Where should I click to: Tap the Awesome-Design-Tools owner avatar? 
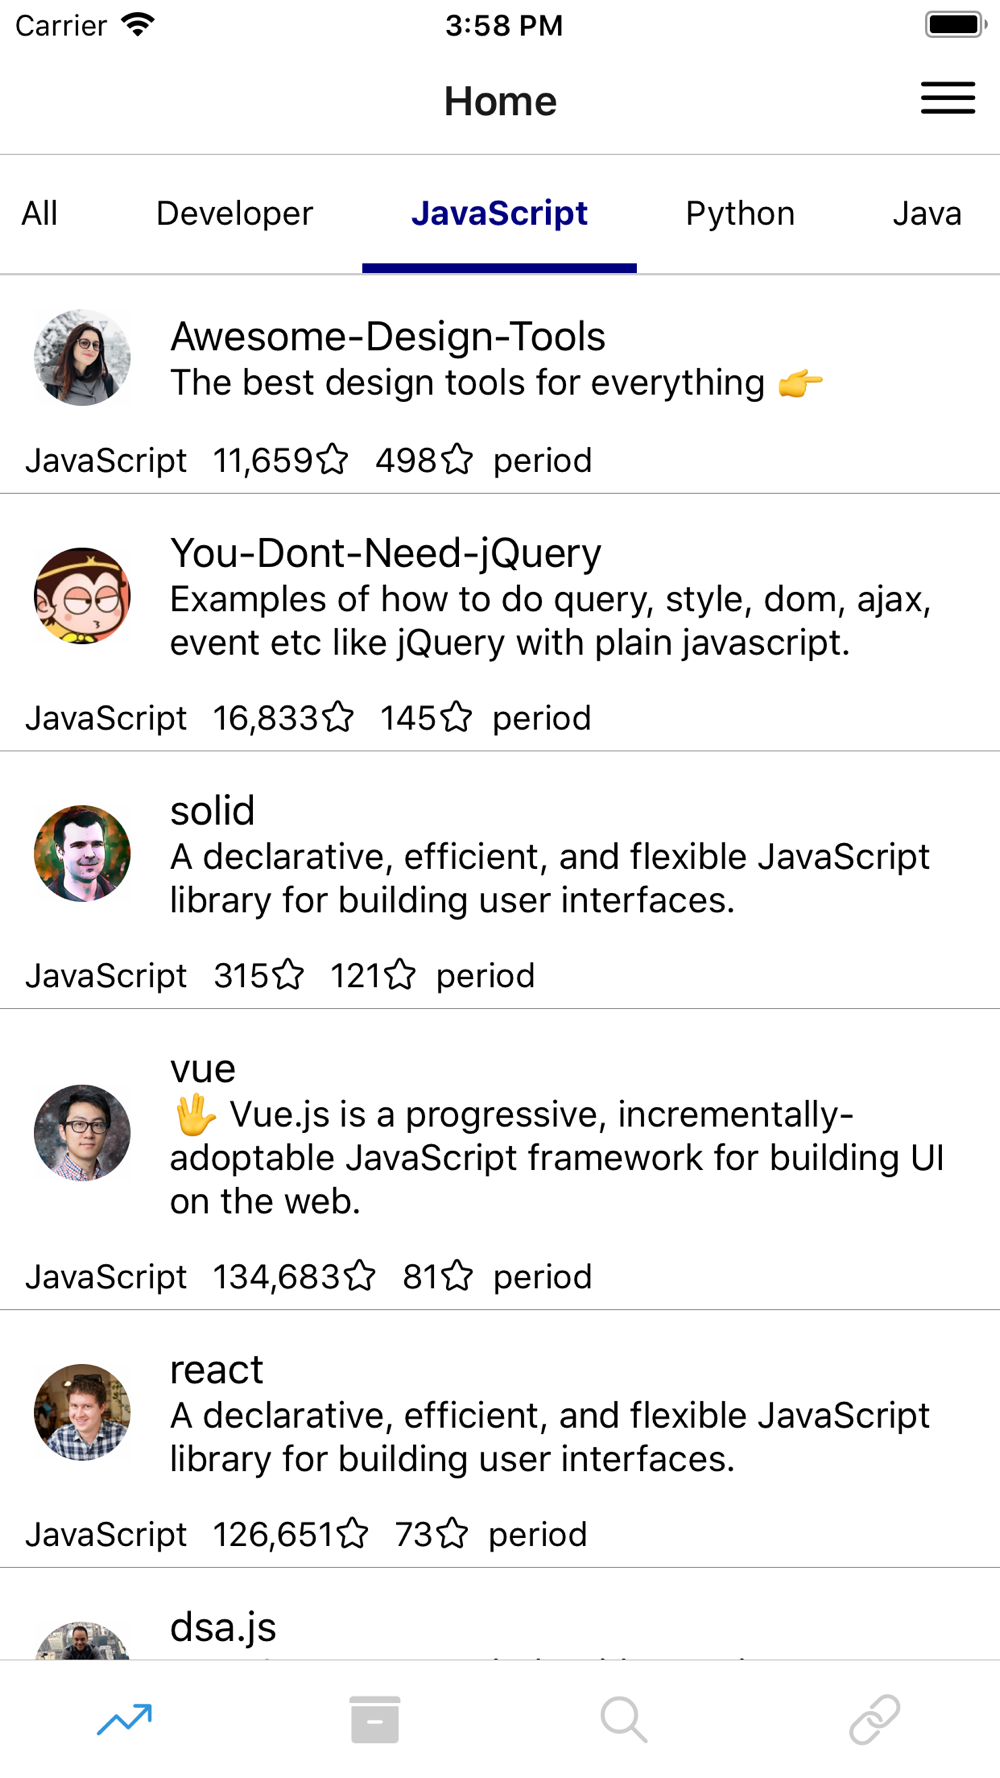(x=82, y=357)
